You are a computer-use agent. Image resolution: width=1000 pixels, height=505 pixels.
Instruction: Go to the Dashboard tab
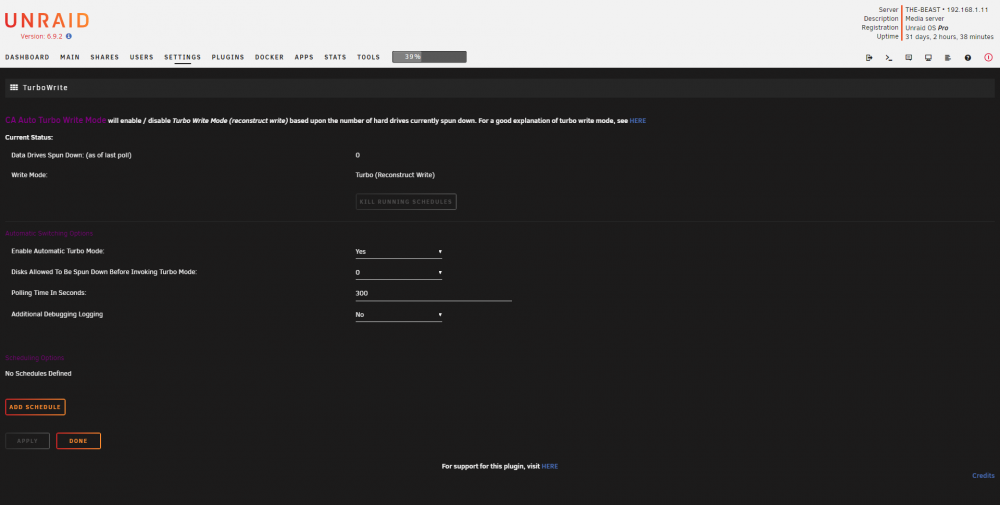click(27, 57)
